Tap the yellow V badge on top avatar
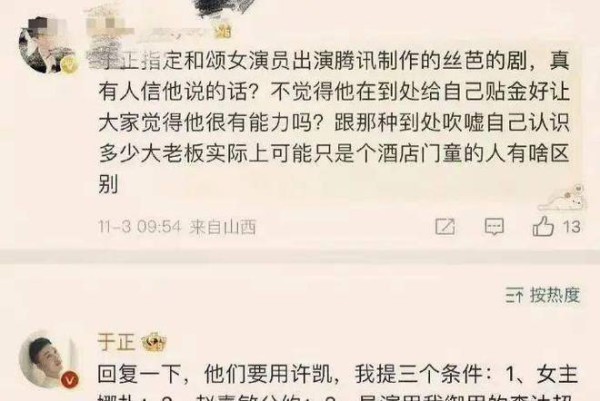Screen dimensions: 600x401 (69, 65)
